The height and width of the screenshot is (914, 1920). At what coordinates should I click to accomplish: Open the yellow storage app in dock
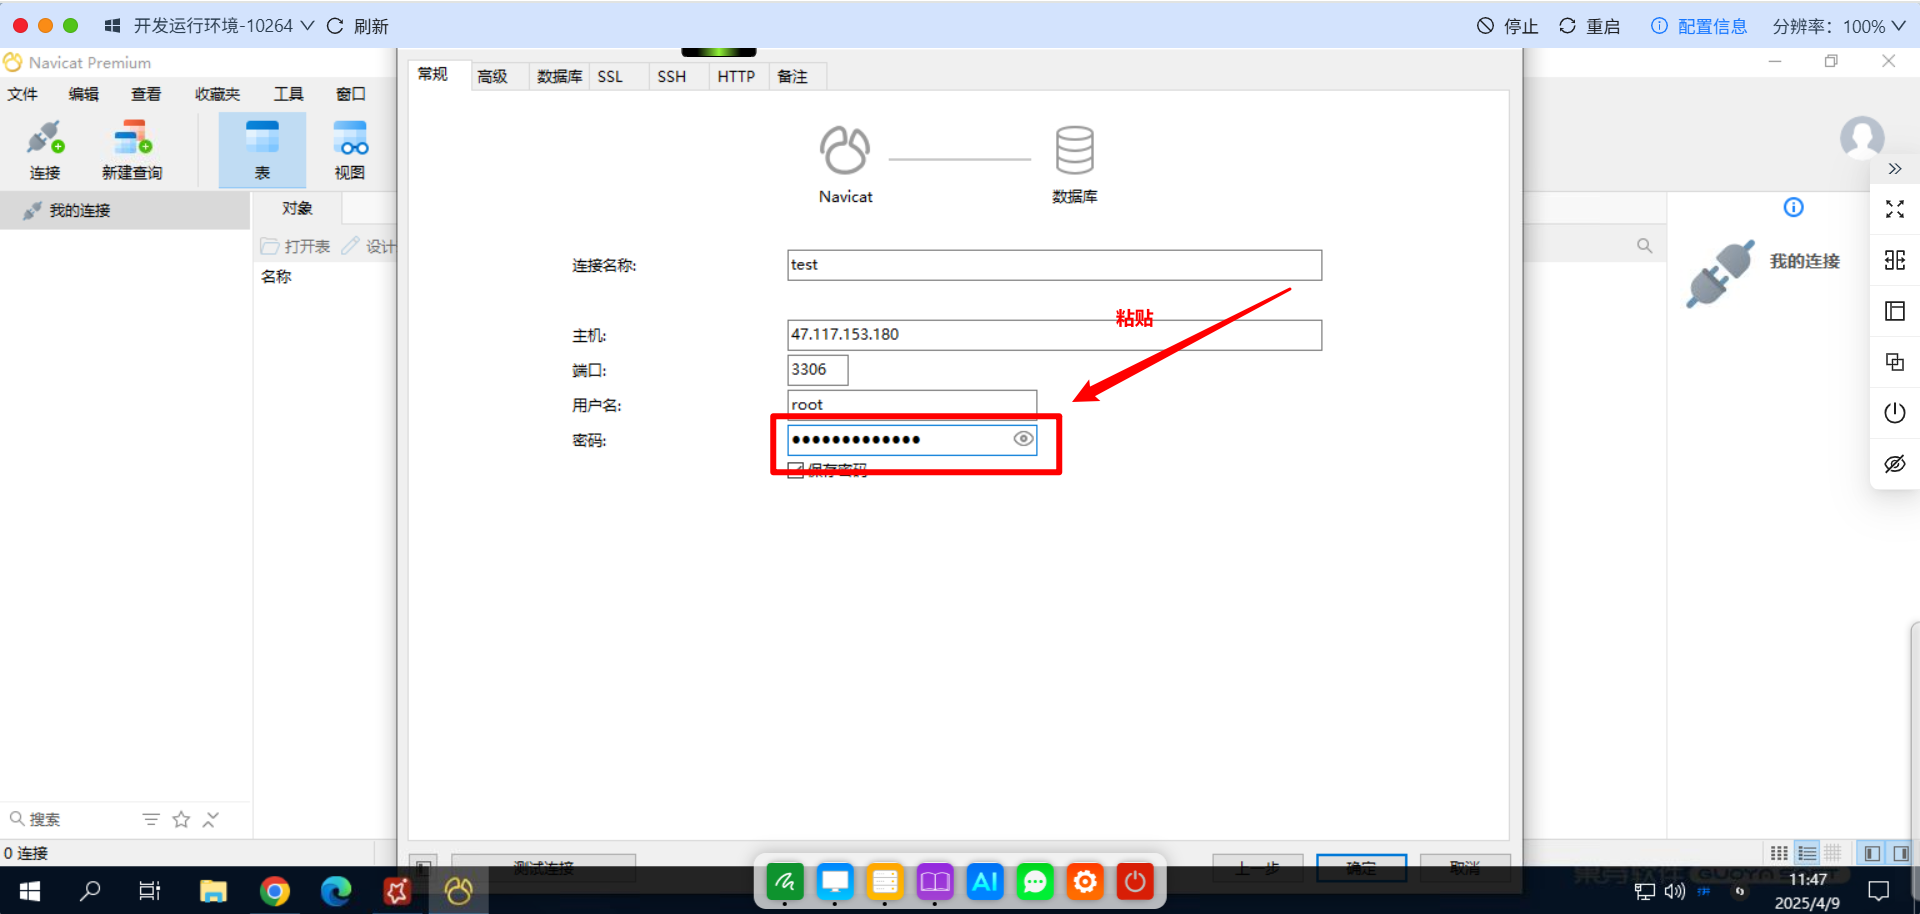pyautogui.click(x=885, y=881)
